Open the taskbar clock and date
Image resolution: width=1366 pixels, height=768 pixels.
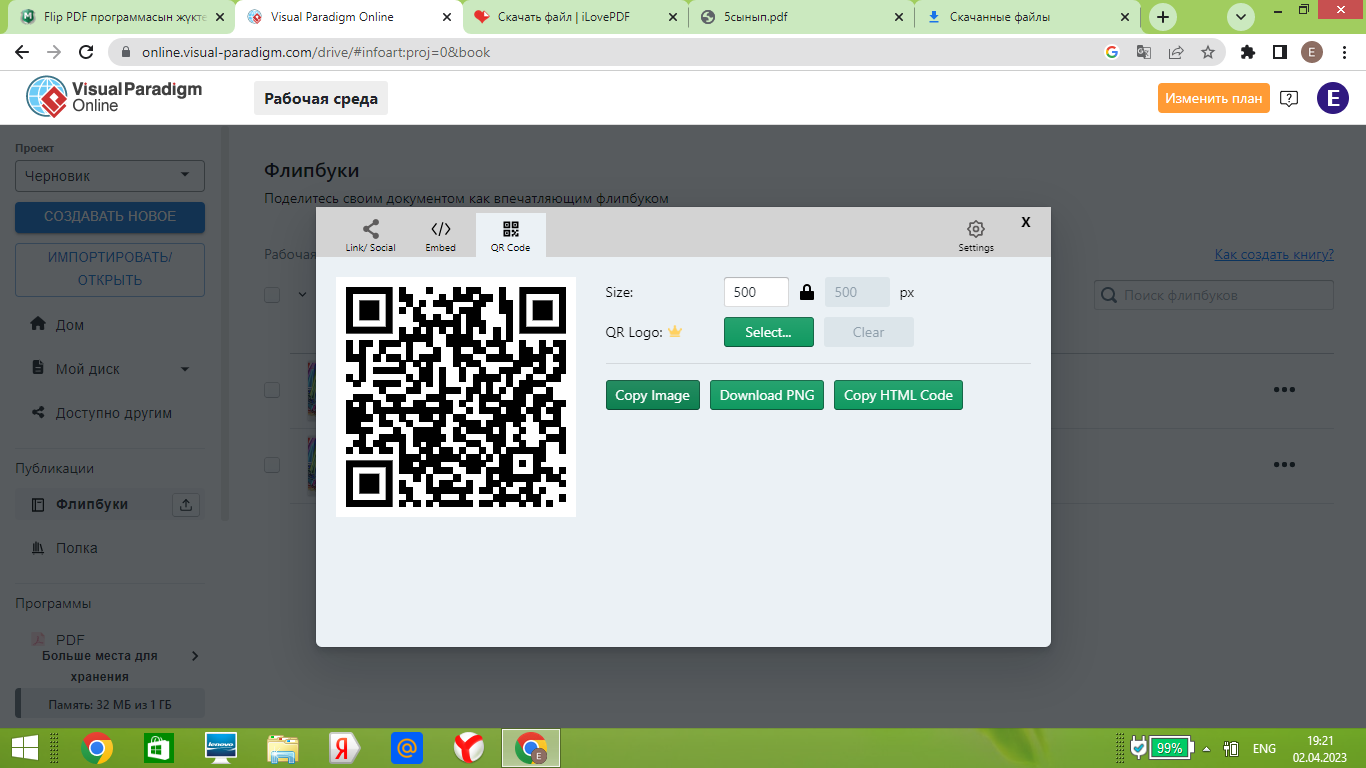(1321, 748)
